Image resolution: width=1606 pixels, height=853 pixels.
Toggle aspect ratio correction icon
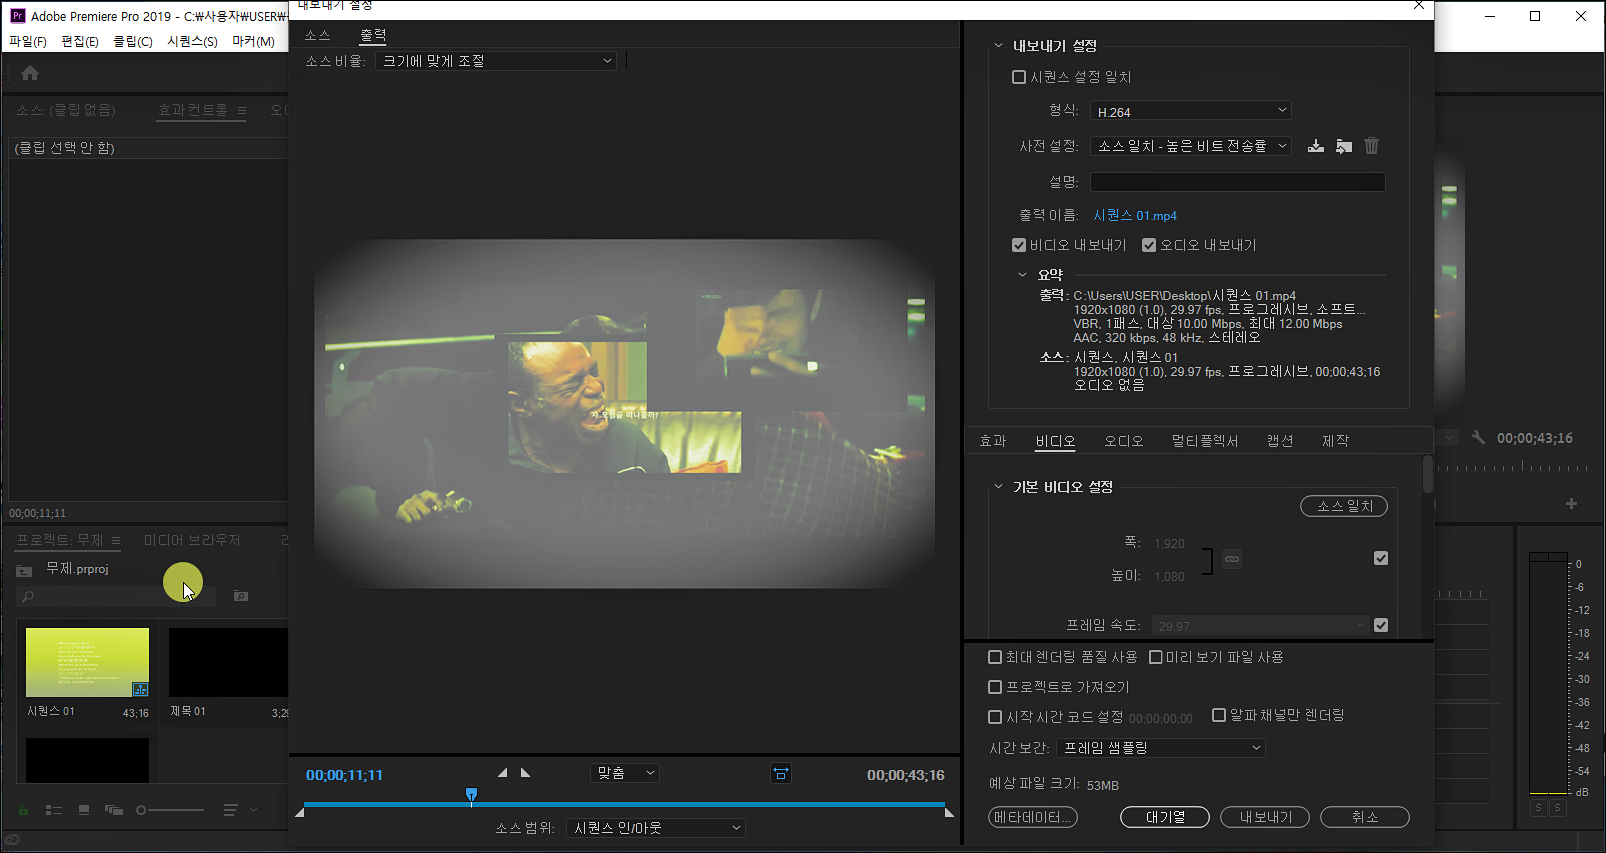click(781, 773)
